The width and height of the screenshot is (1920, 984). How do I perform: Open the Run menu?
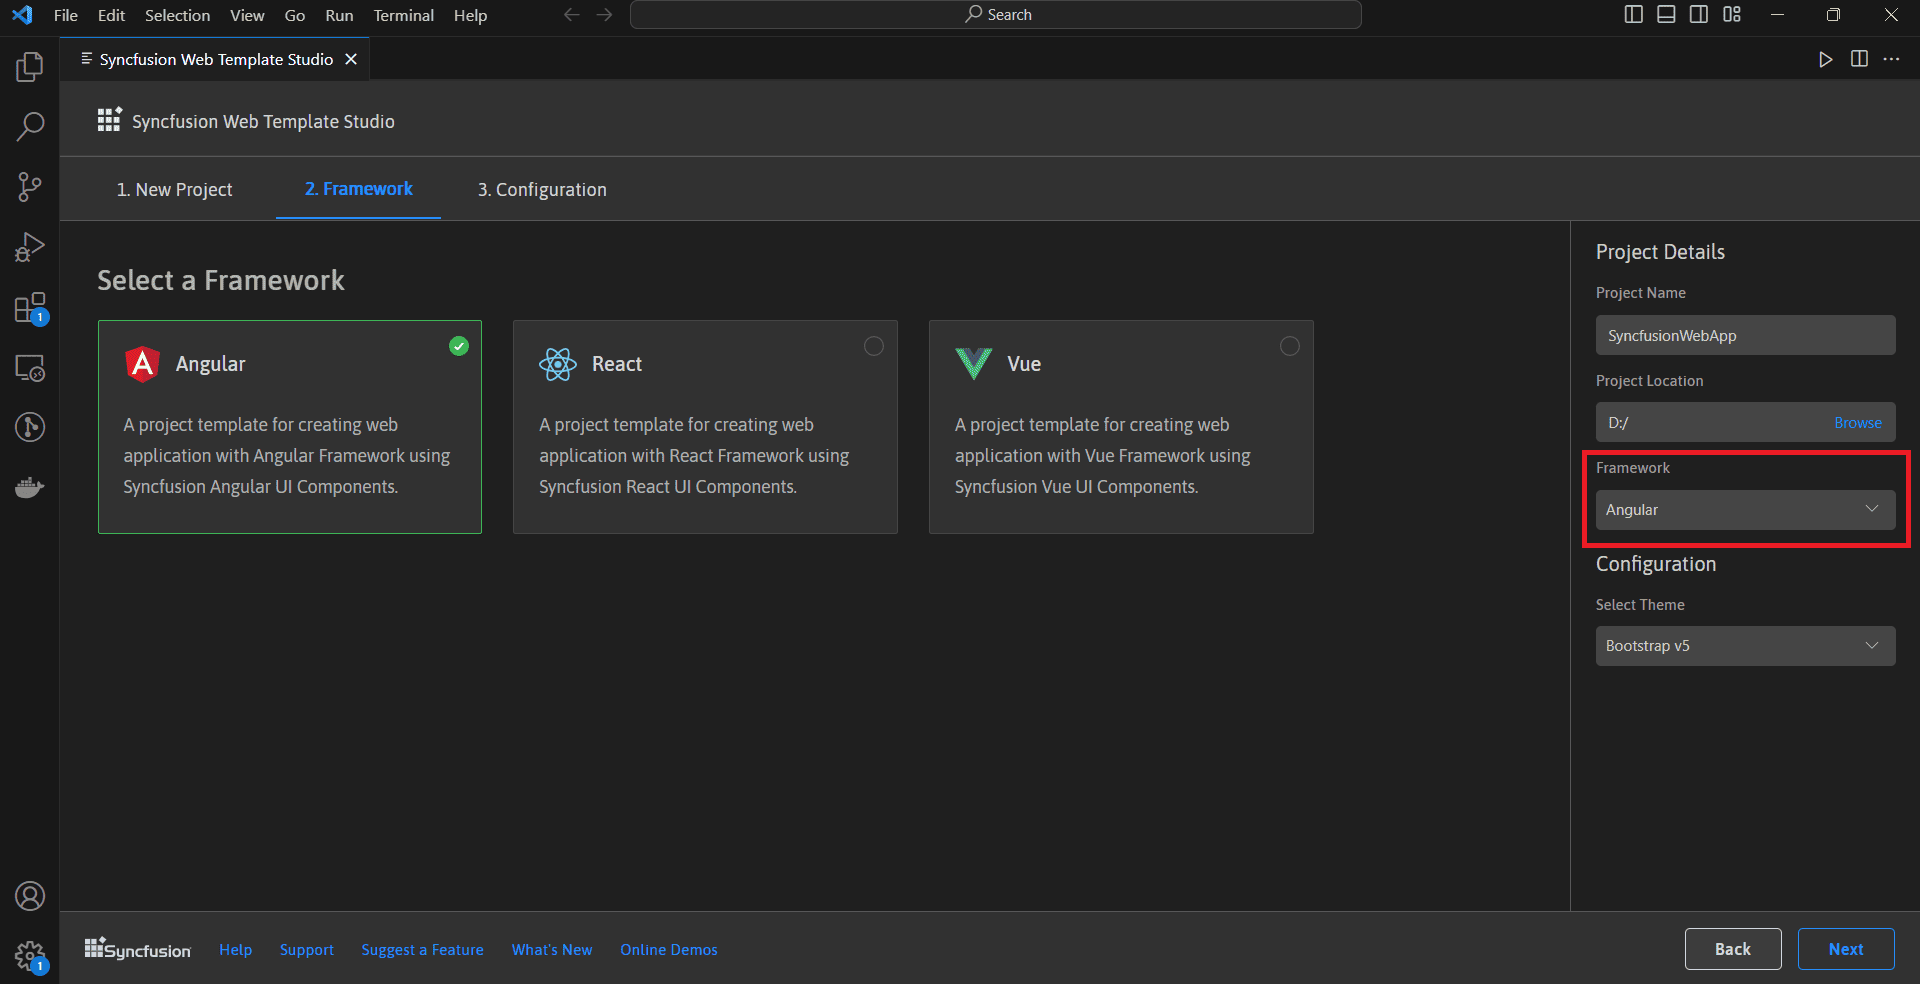(339, 15)
